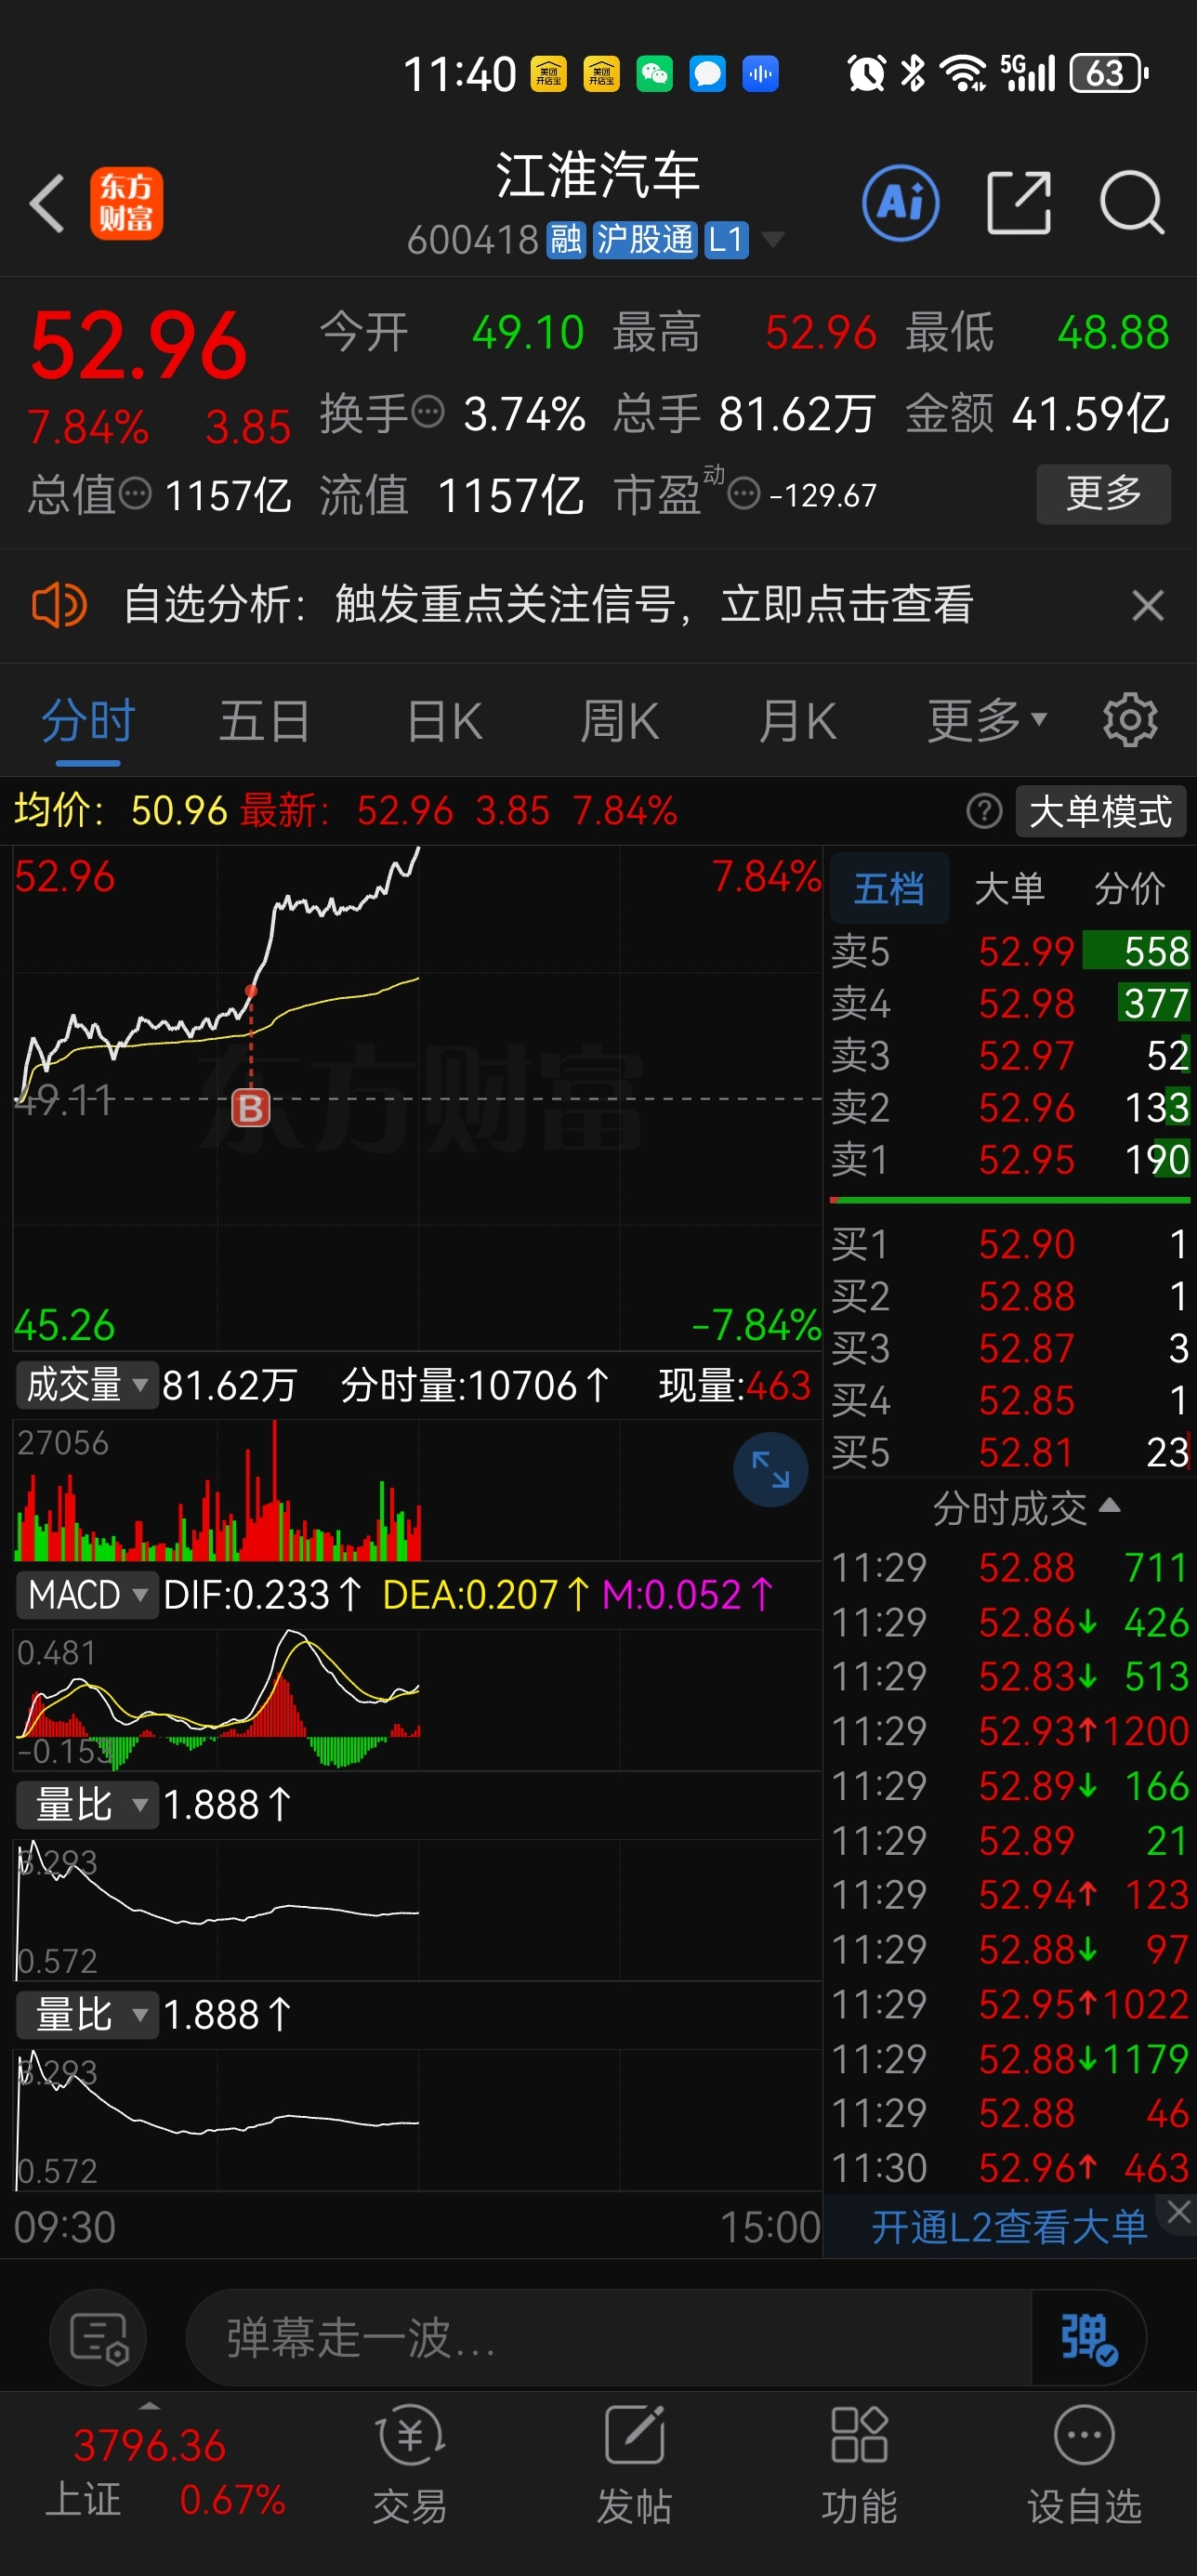The image size is (1197, 2576).
Task: Tap WeChat notification icon in status bar
Action: coord(654,74)
